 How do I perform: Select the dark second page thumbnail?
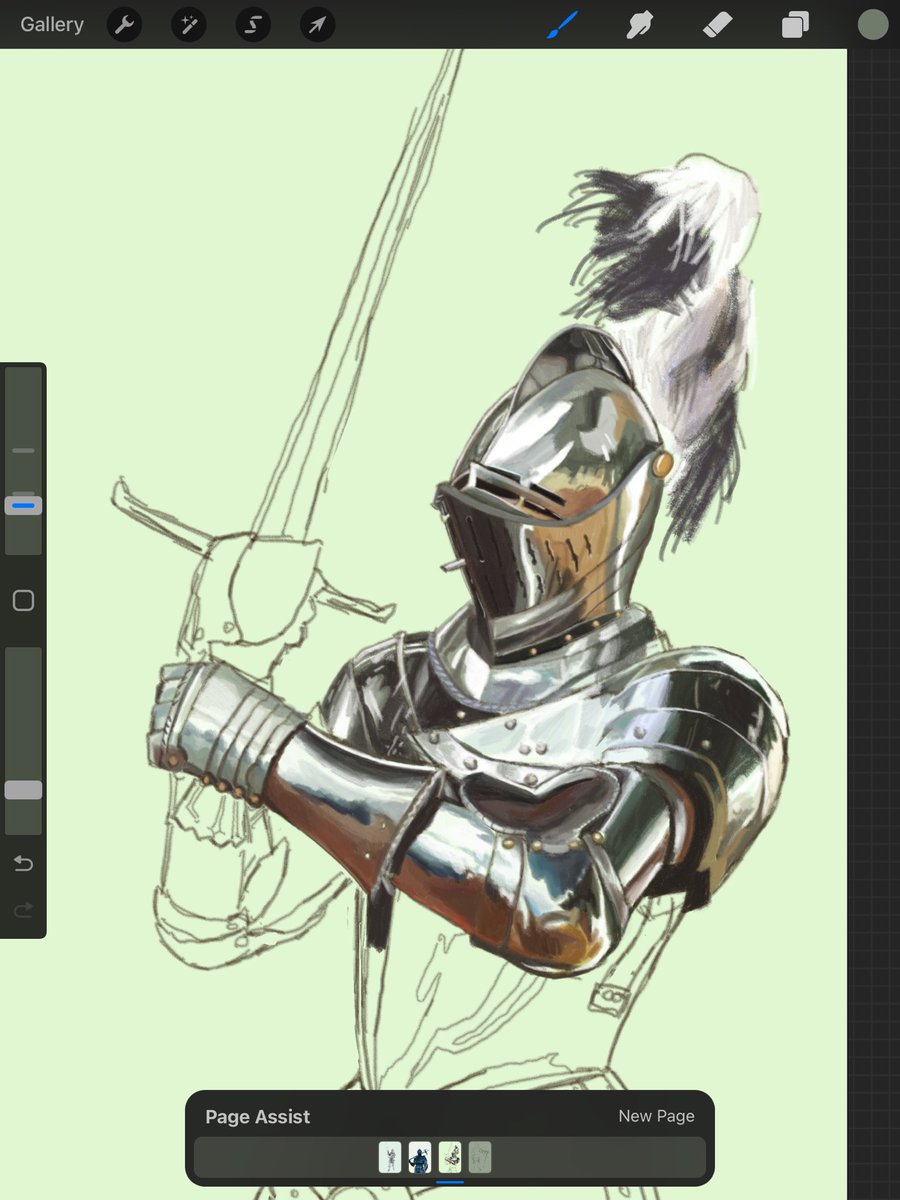[x=420, y=1157]
